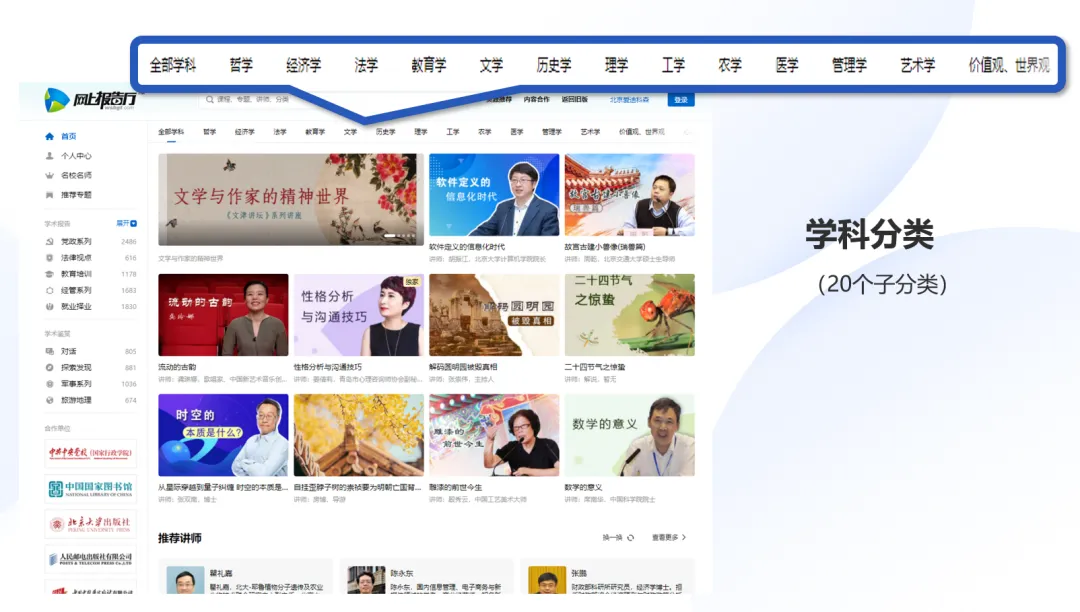
Task: Open the 返回旧版 link in header
Action: 574,100
